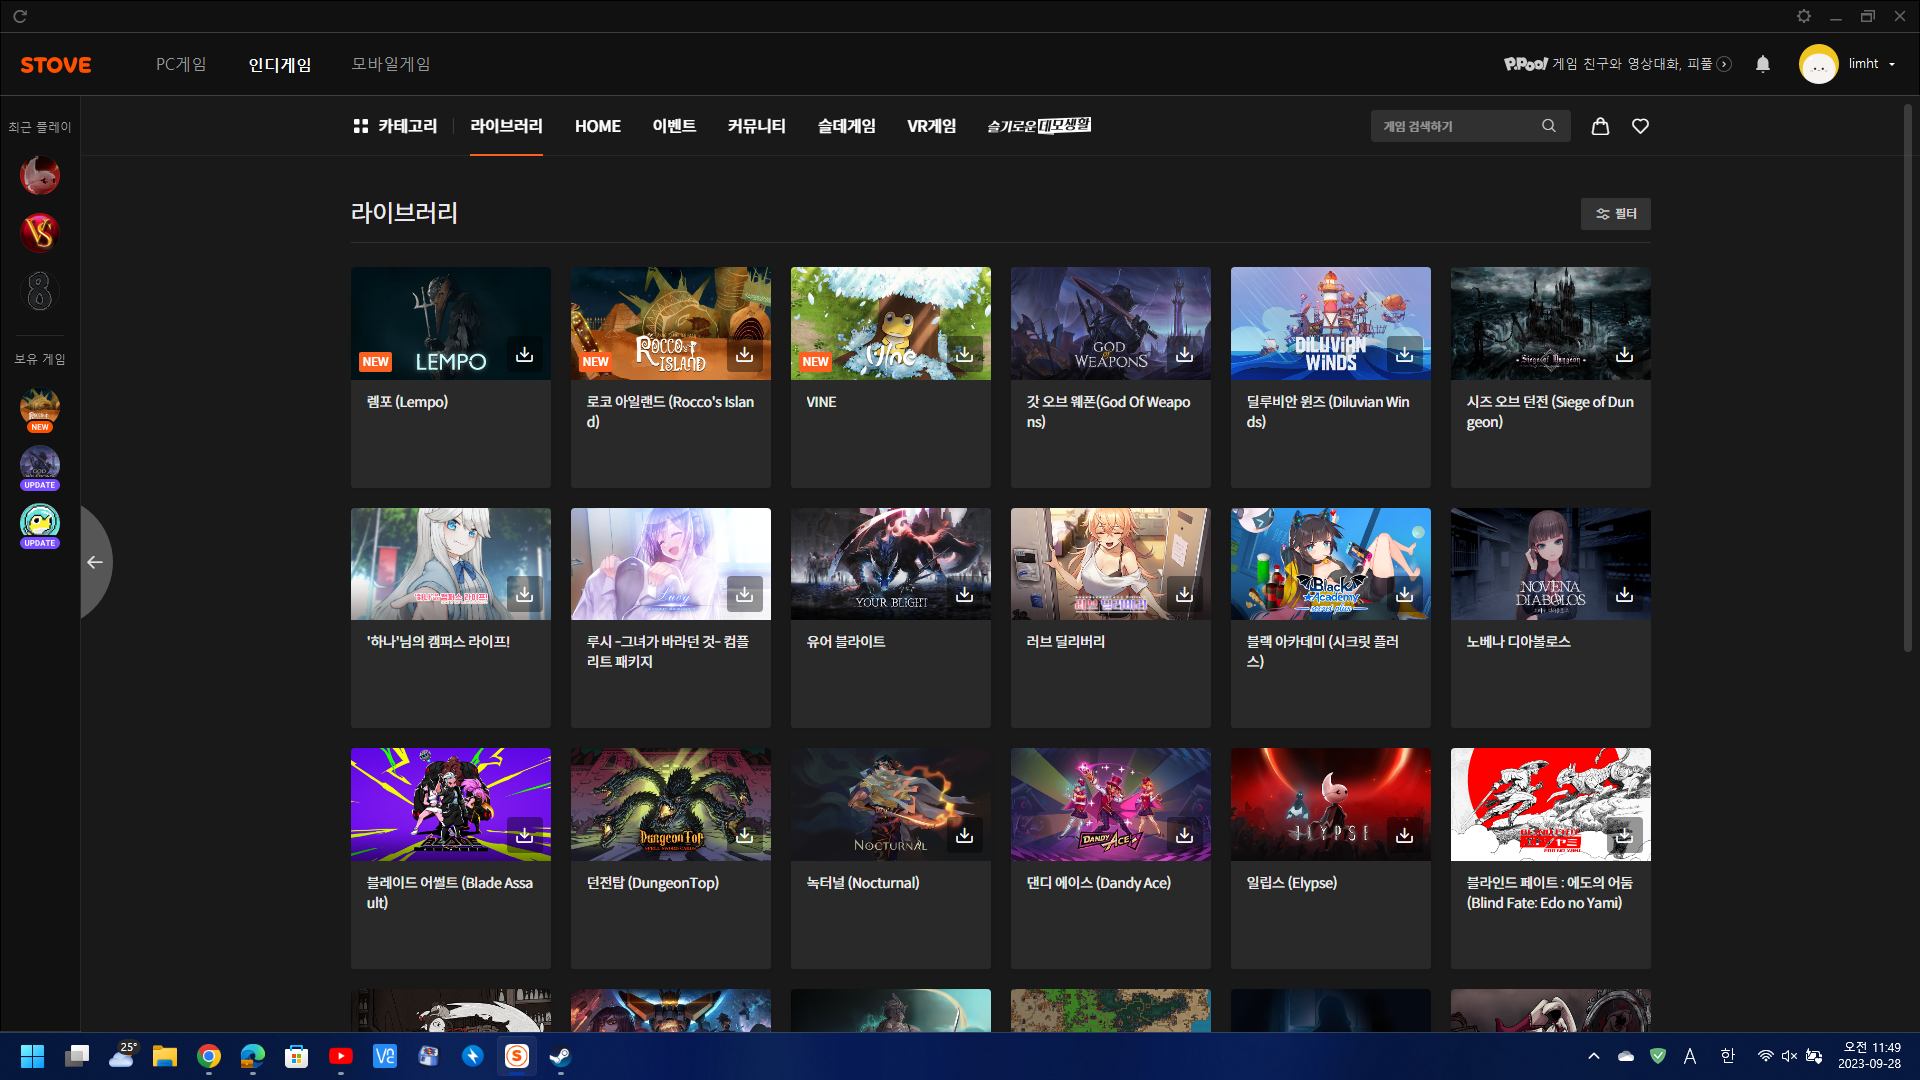
Task: Click the P.Pool promo link at top
Action: pos(1617,64)
